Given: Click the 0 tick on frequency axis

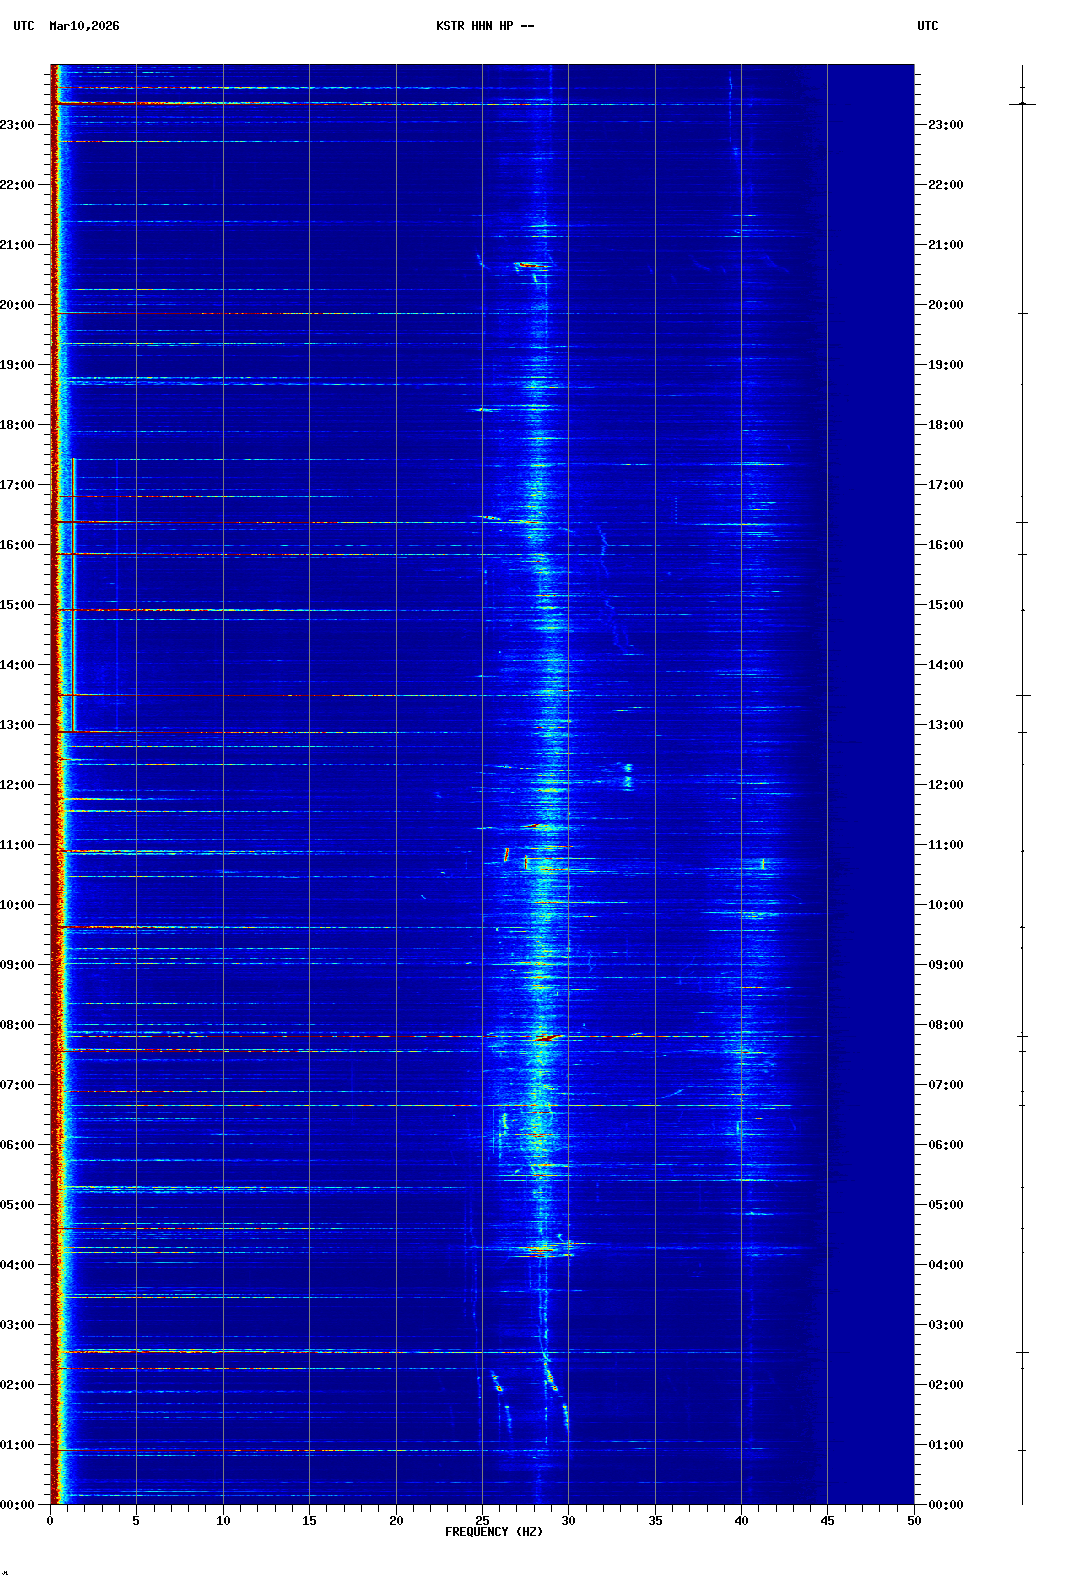Looking at the screenshot, I should (x=50, y=1520).
